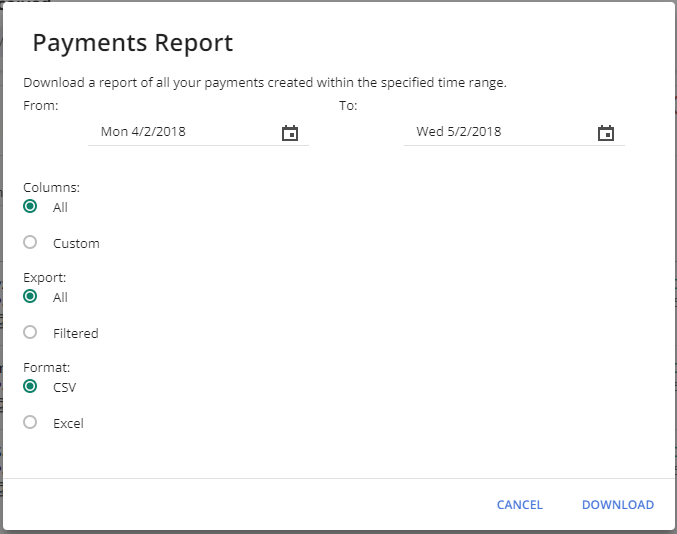677x534 pixels.
Task: Select the All radio button under Columns
Action: click(x=30, y=207)
